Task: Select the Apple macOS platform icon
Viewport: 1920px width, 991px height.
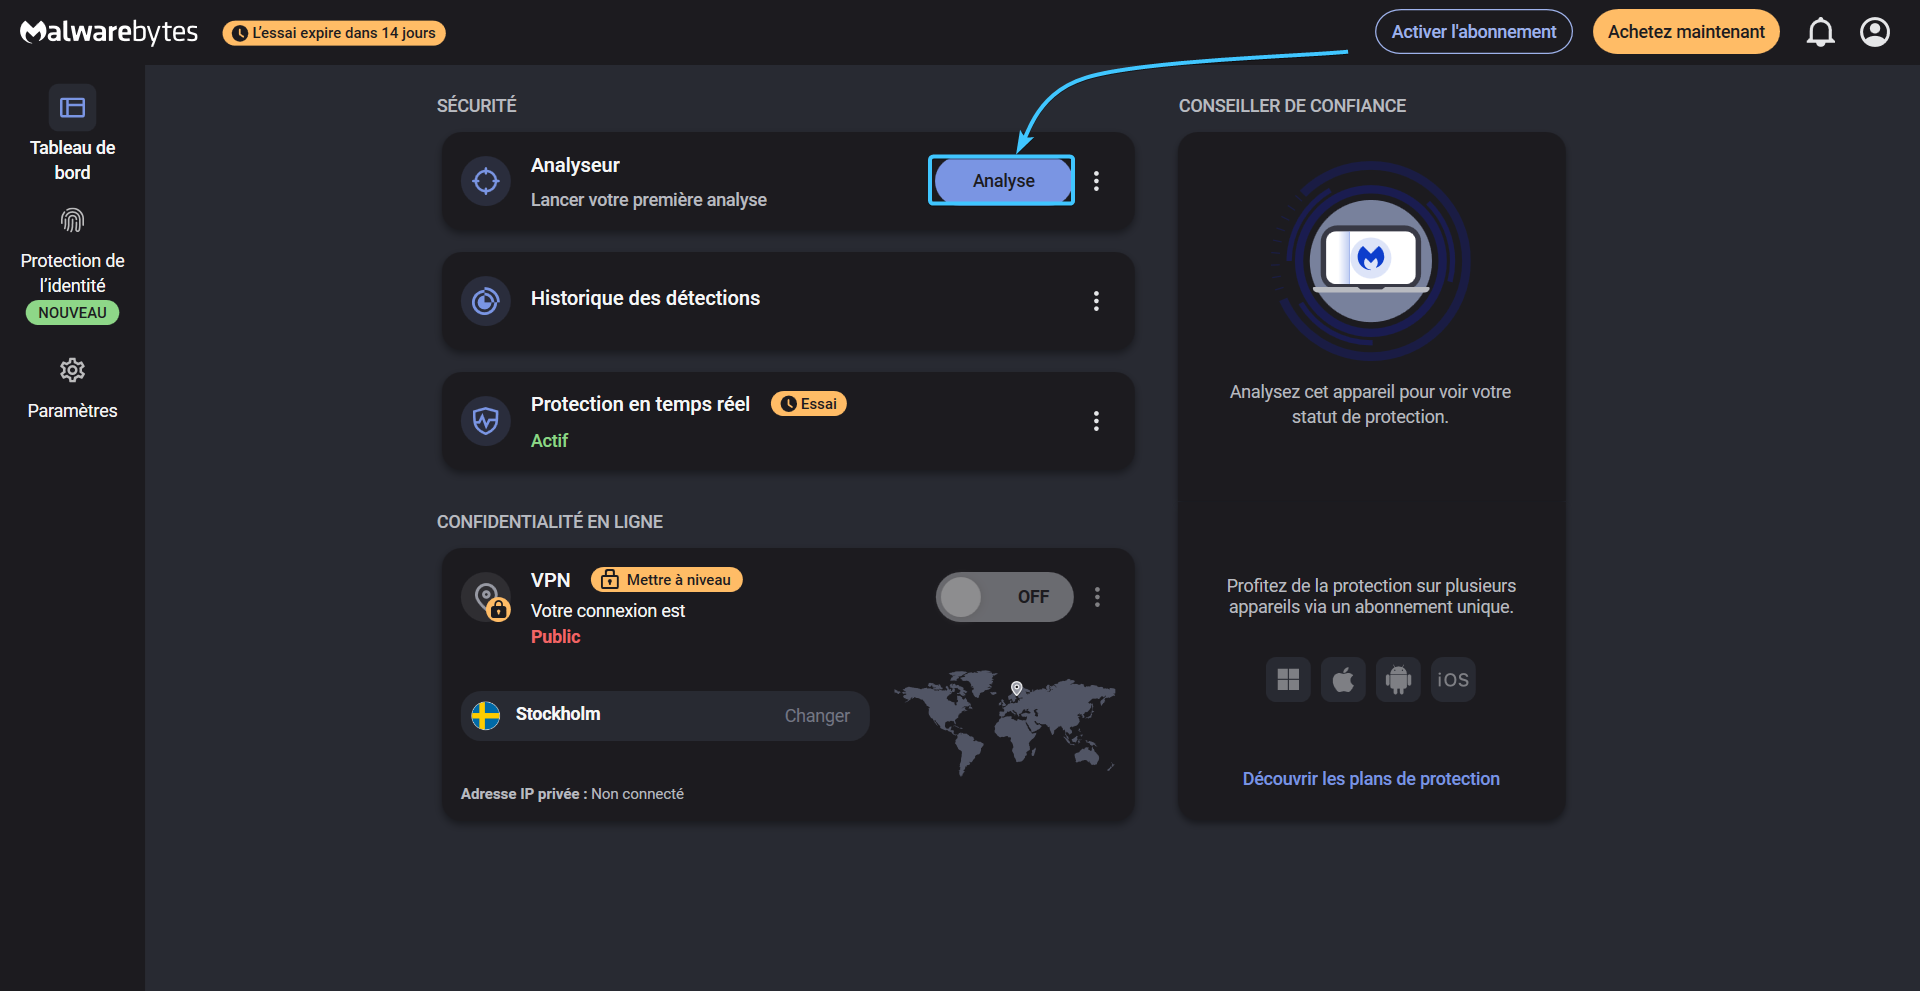Action: click(x=1343, y=680)
